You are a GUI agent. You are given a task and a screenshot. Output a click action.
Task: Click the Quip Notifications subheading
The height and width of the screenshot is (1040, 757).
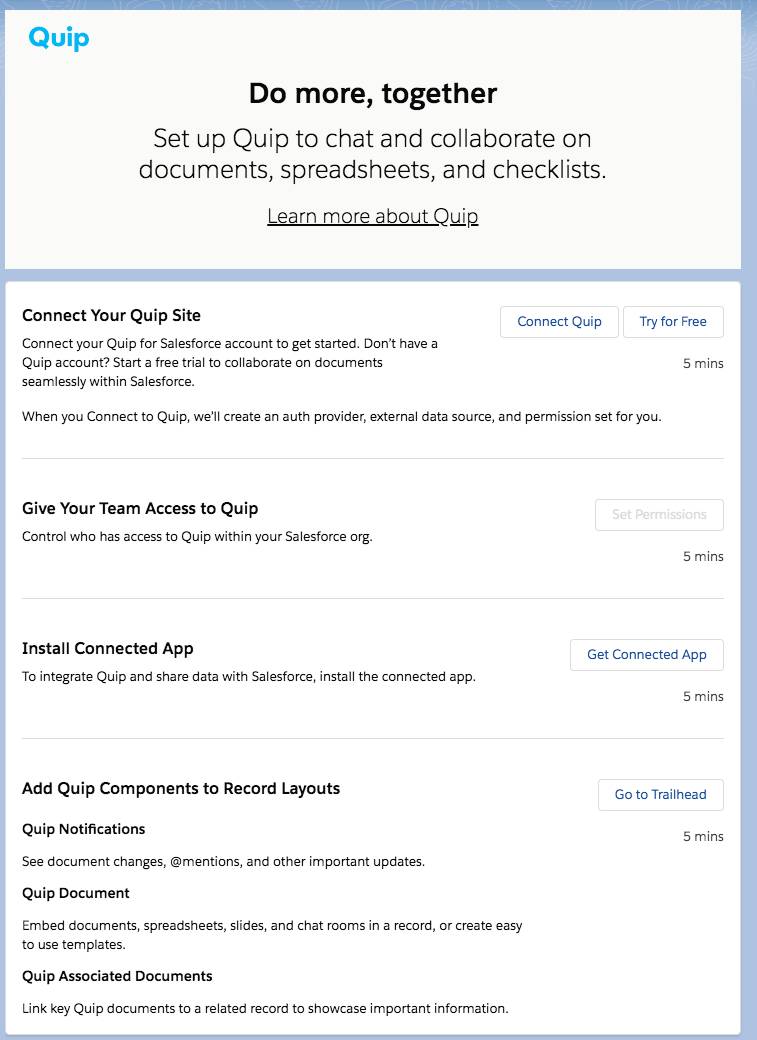coord(84,829)
